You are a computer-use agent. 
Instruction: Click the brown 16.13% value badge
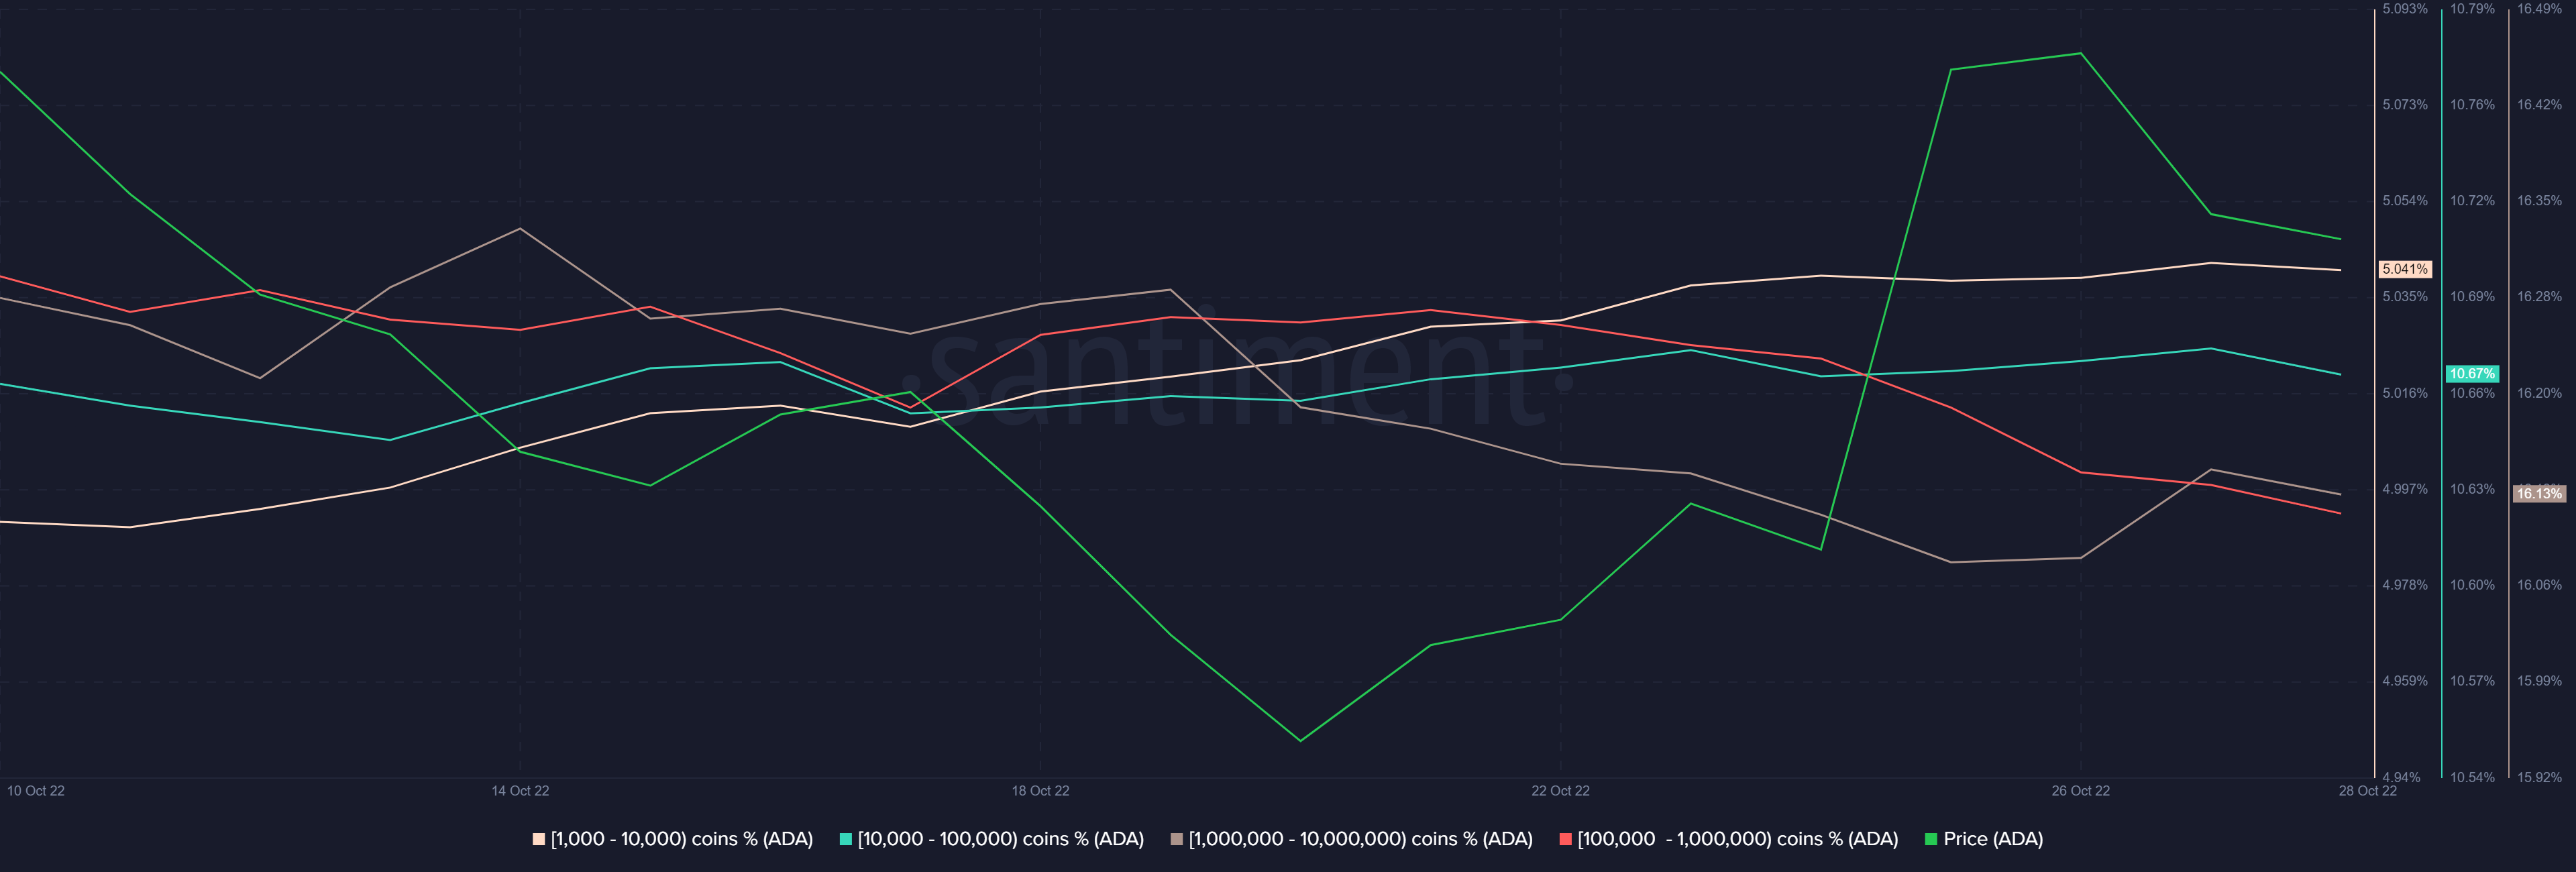tap(2539, 493)
